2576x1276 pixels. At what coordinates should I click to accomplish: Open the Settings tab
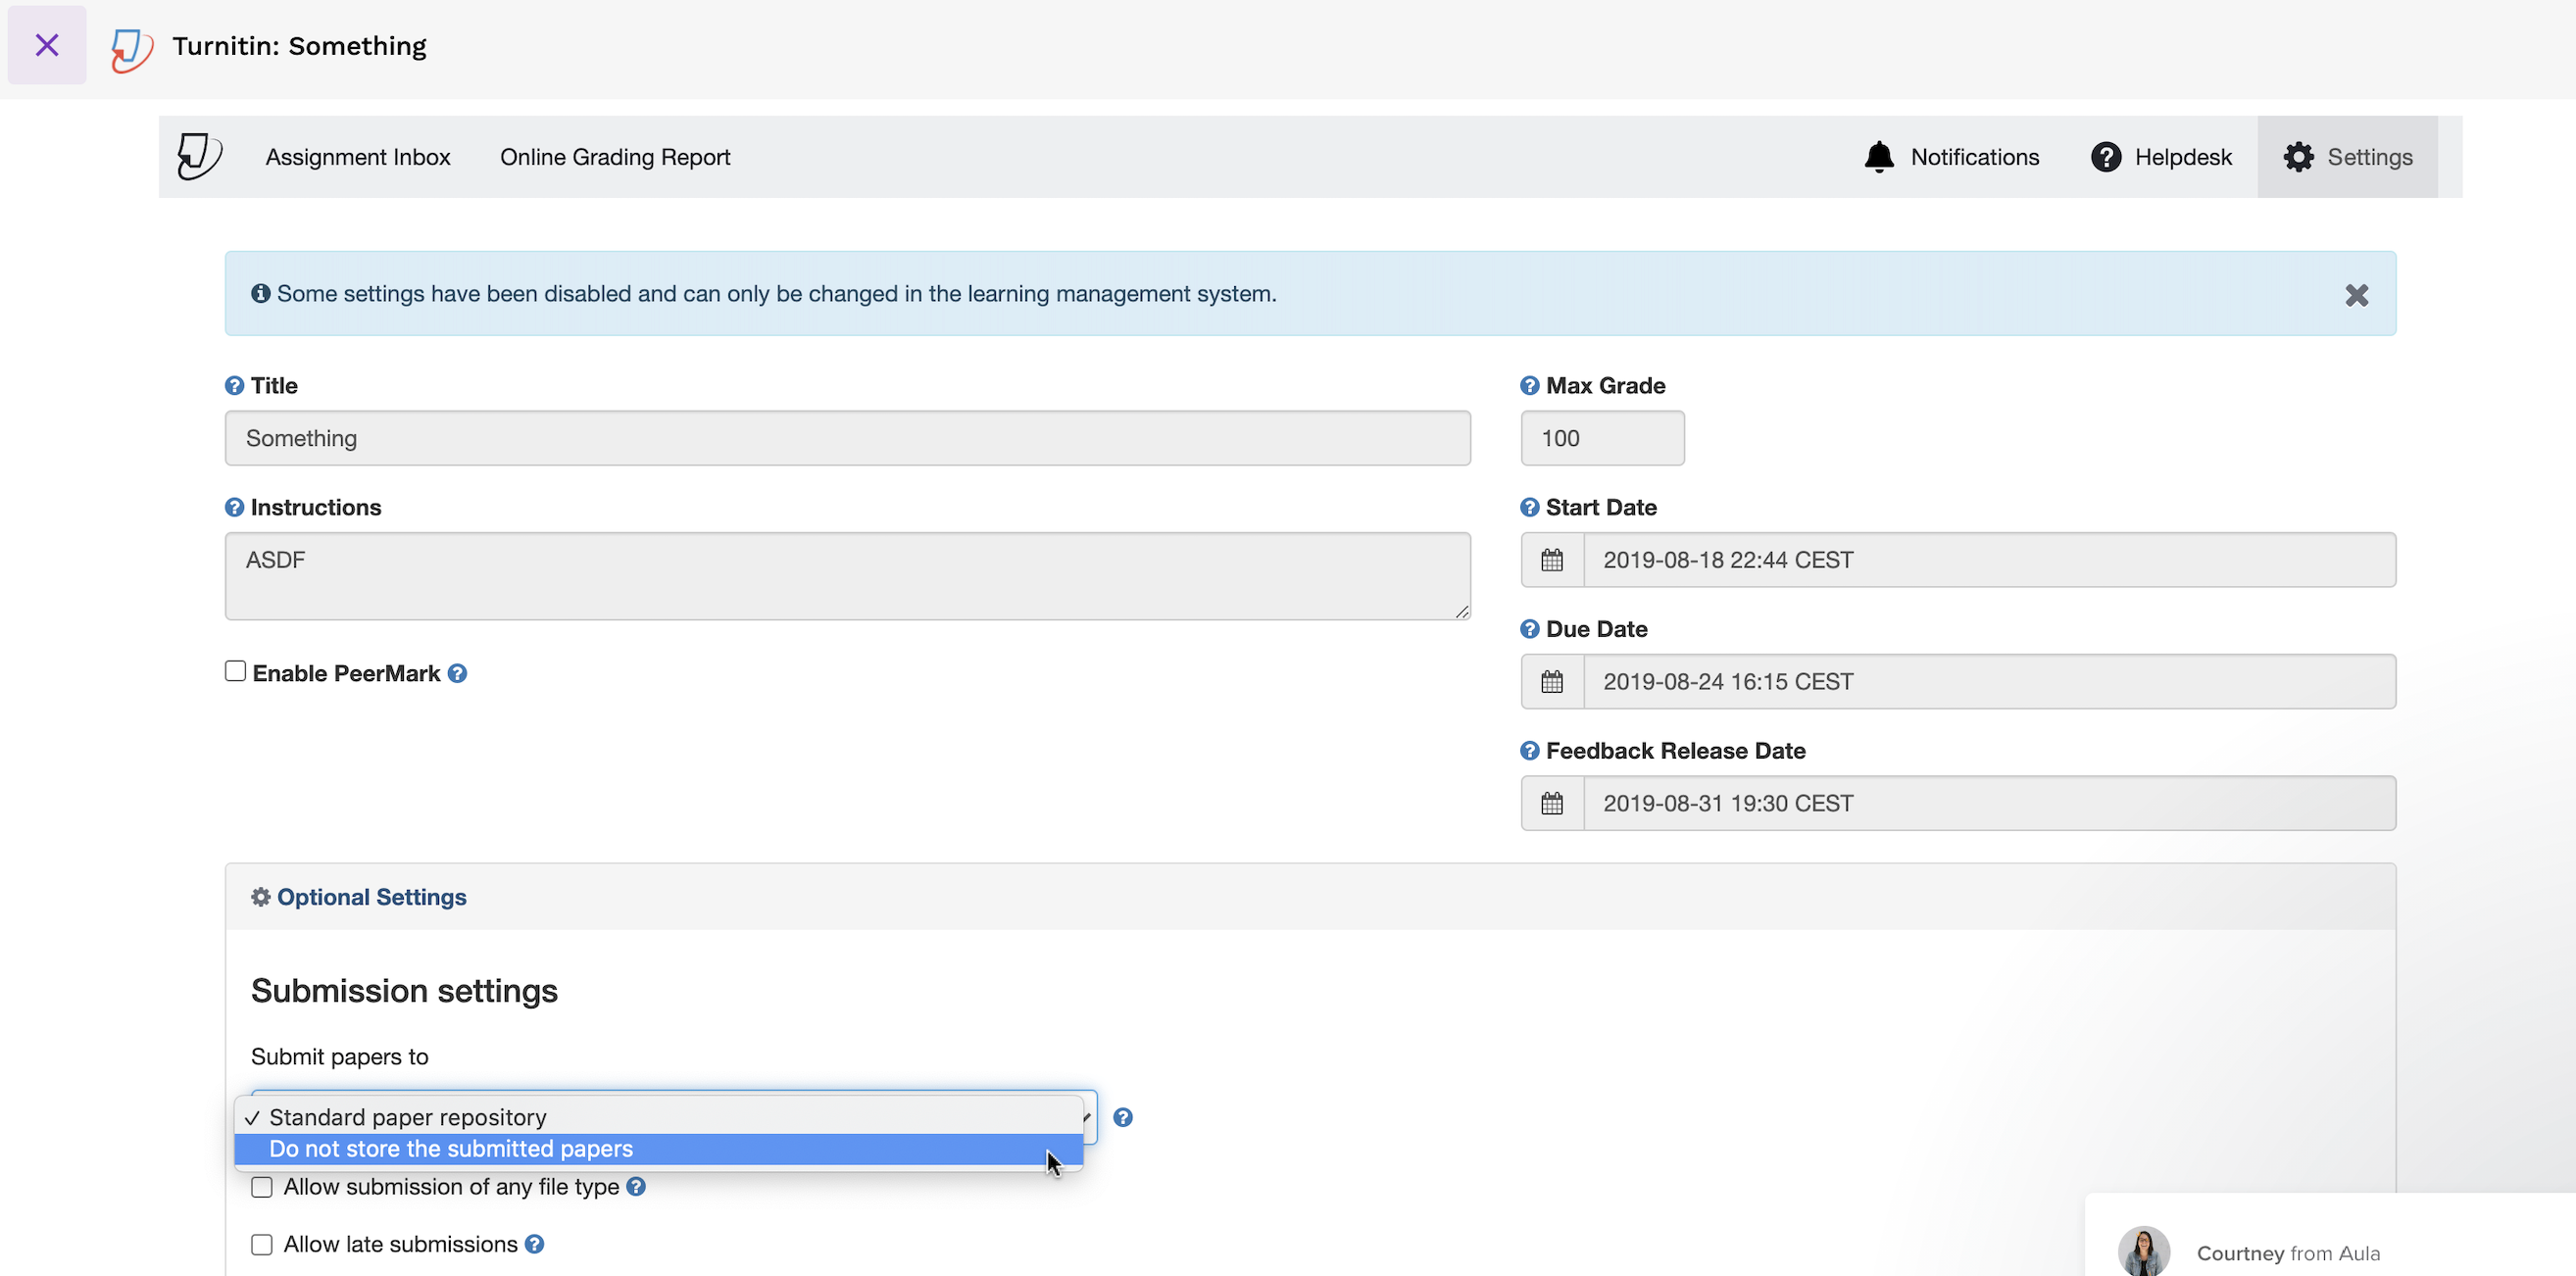(x=2347, y=157)
